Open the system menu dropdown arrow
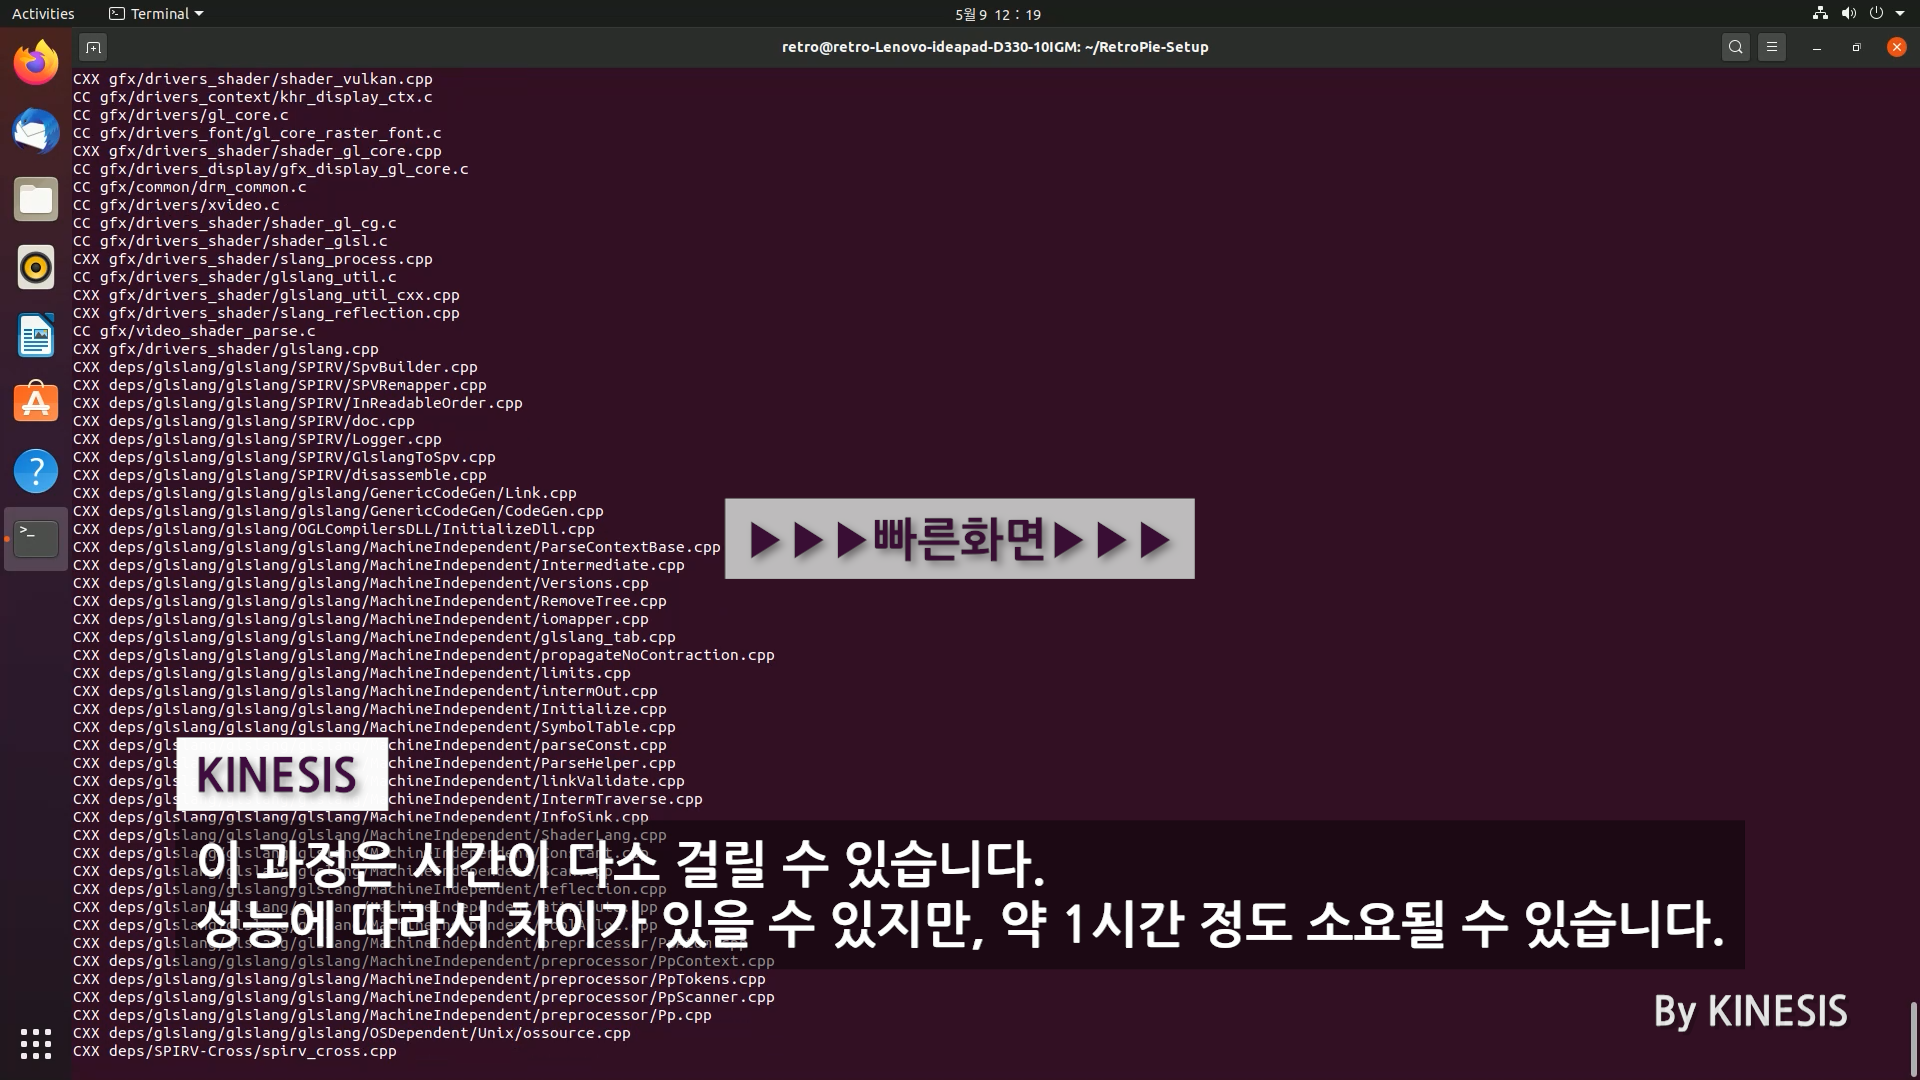The image size is (1920, 1080). click(1900, 14)
